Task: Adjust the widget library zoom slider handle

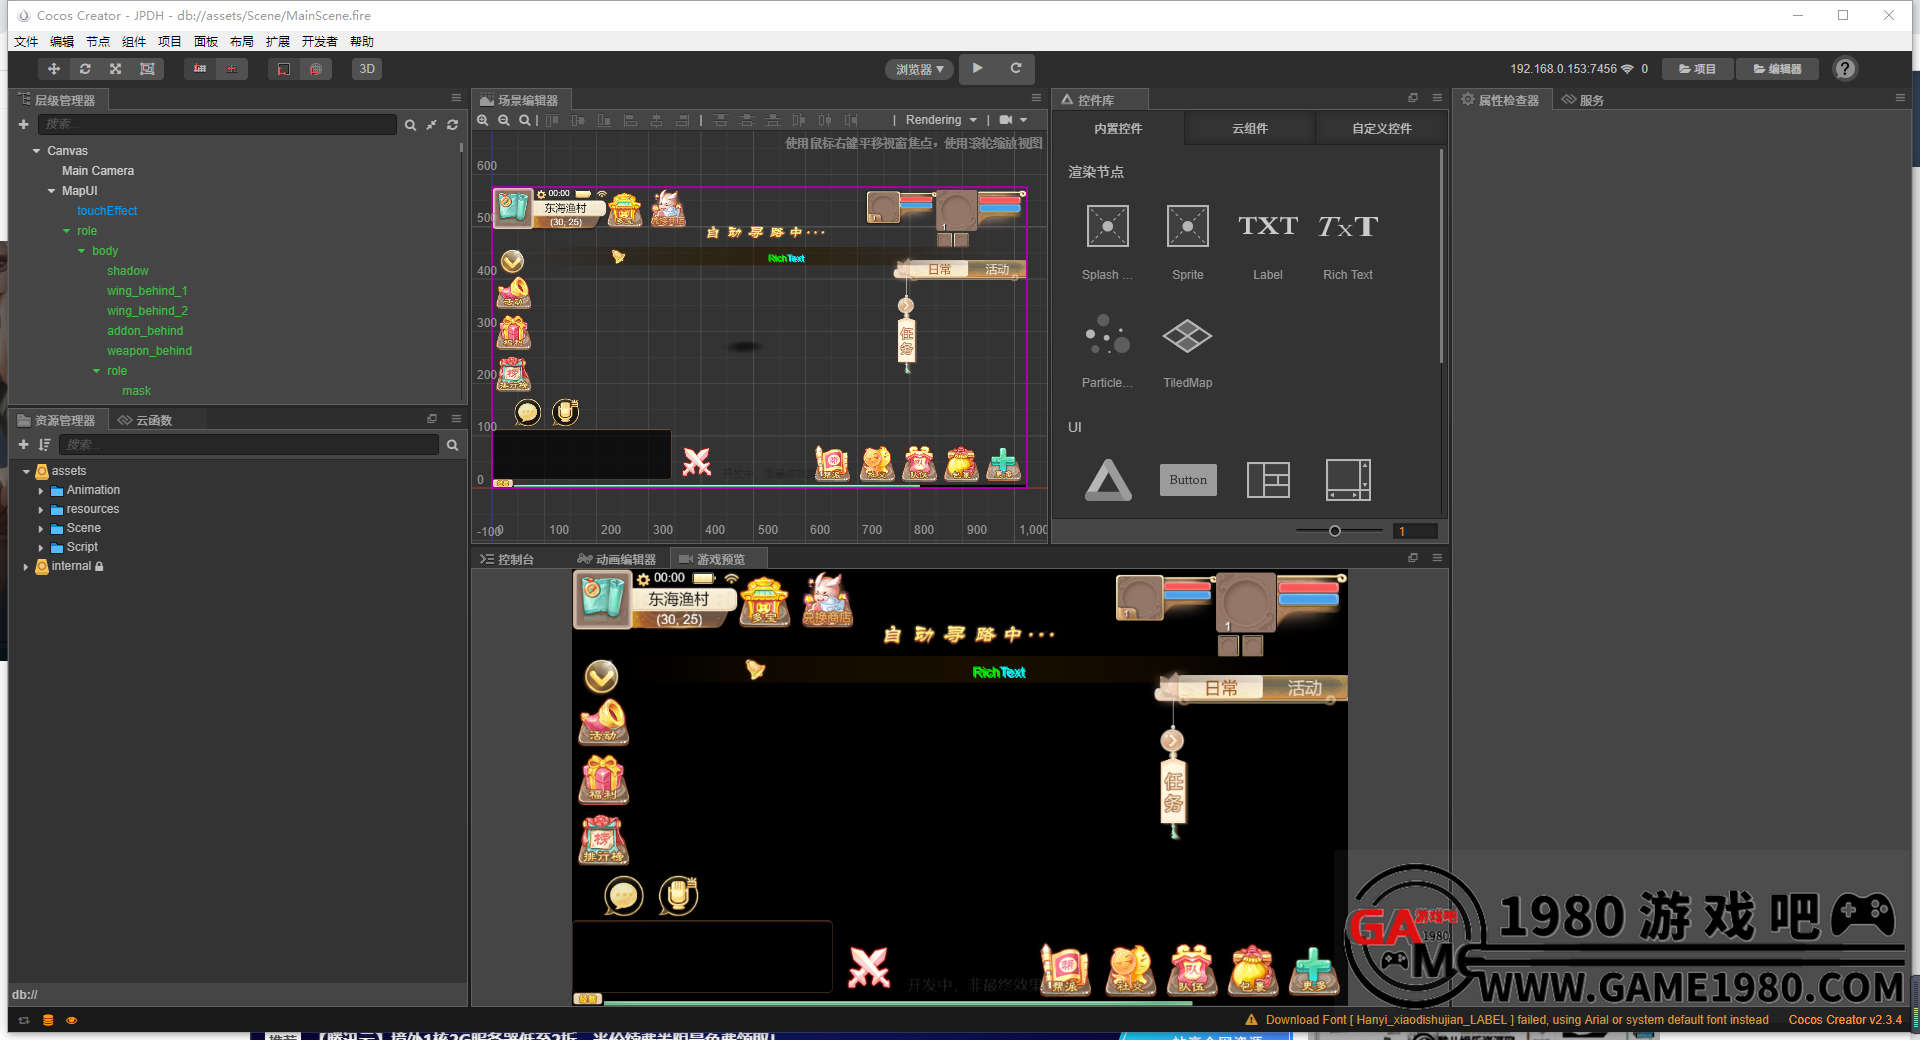Action: pyautogui.click(x=1334, y=531)
